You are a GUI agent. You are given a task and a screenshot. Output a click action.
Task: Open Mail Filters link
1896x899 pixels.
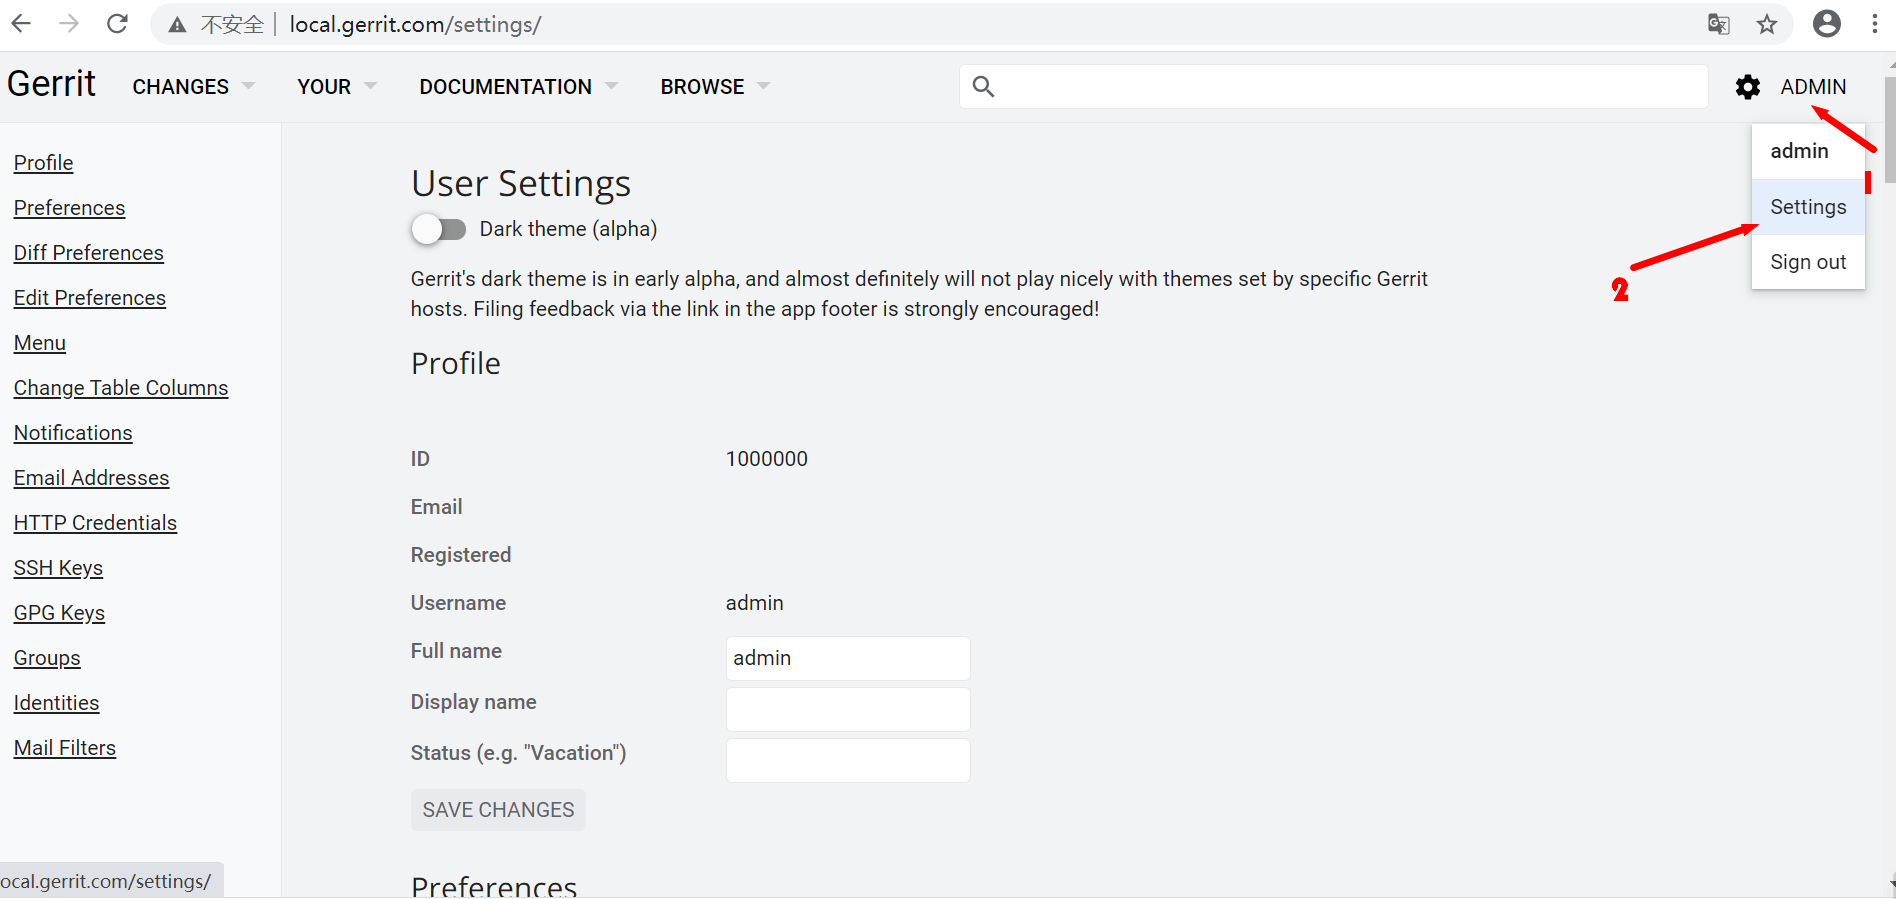pos(65,748)
